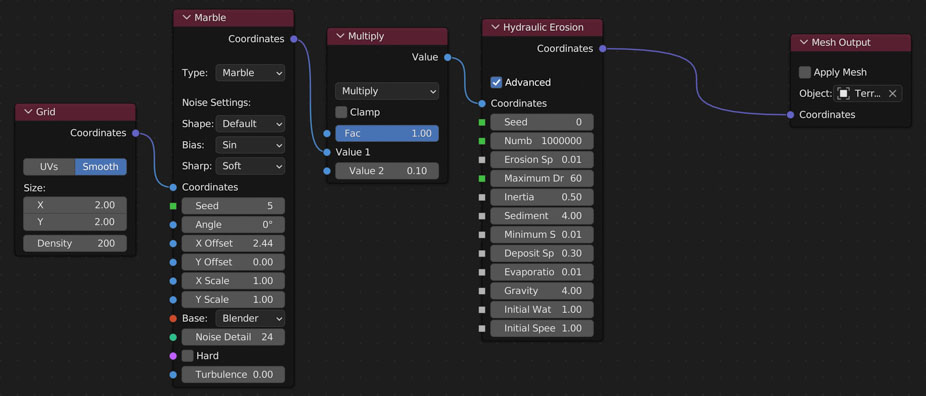Click the green Seed socket on Marble node
Image resolution: width=926 pixels, height=396 pixels.
click(x=173, y=206)
